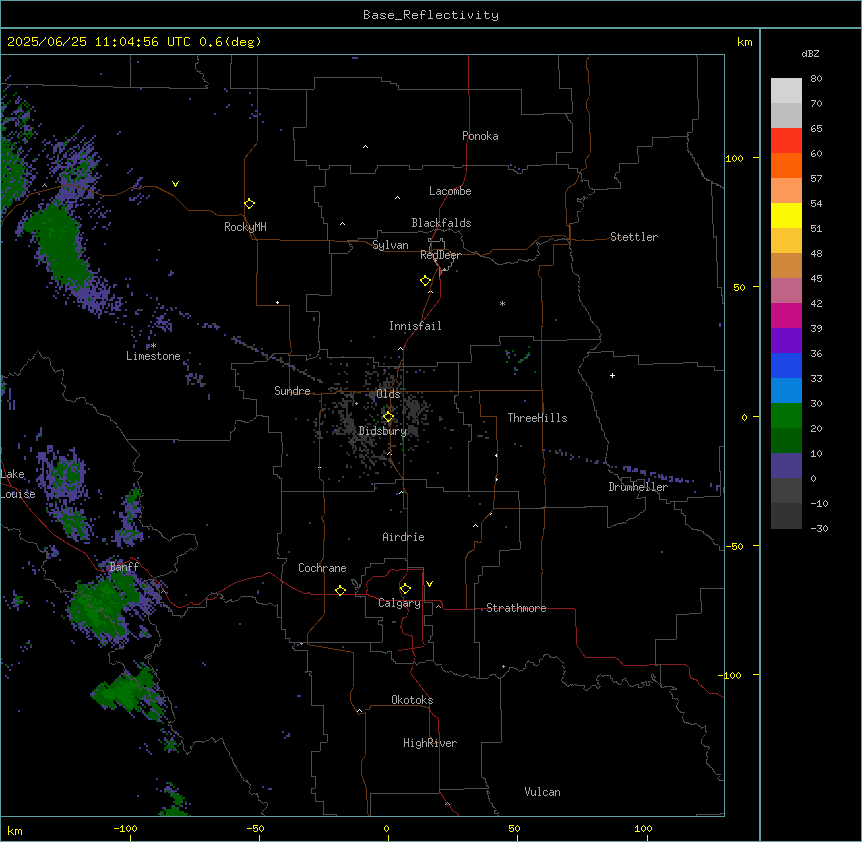Click the km unit label at bottom-left
This screenshot has height=842, width=862.
point(15,830)
